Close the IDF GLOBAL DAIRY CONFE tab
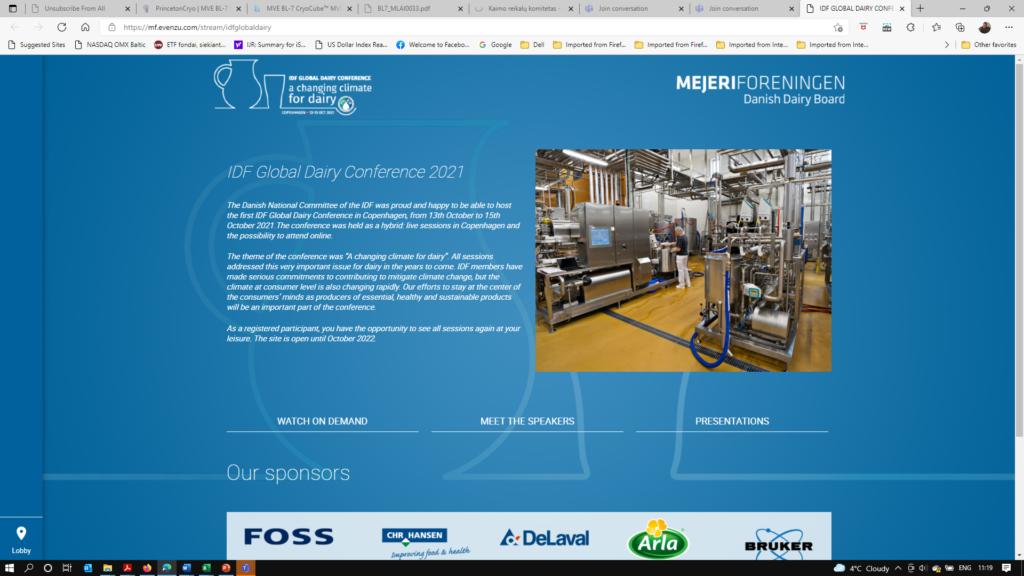 pos(902,8)
